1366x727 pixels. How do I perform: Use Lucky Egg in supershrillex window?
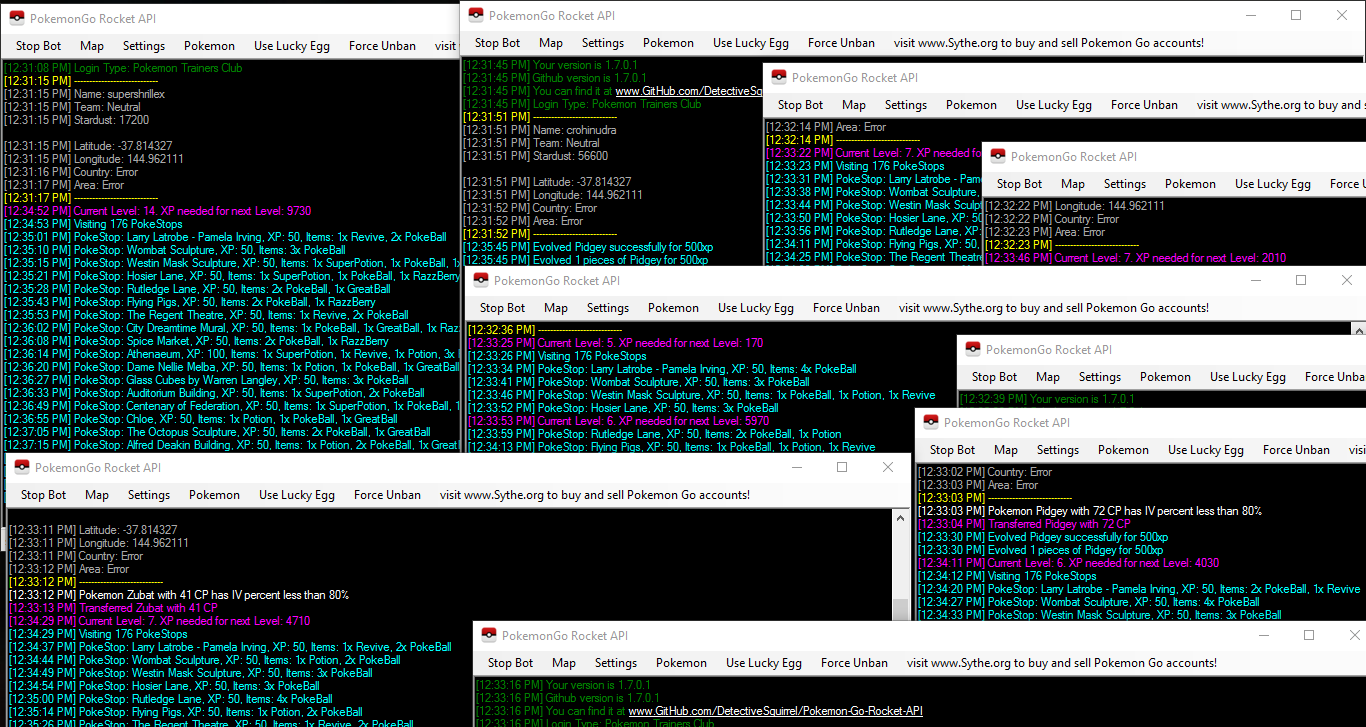tap(292, 46)
